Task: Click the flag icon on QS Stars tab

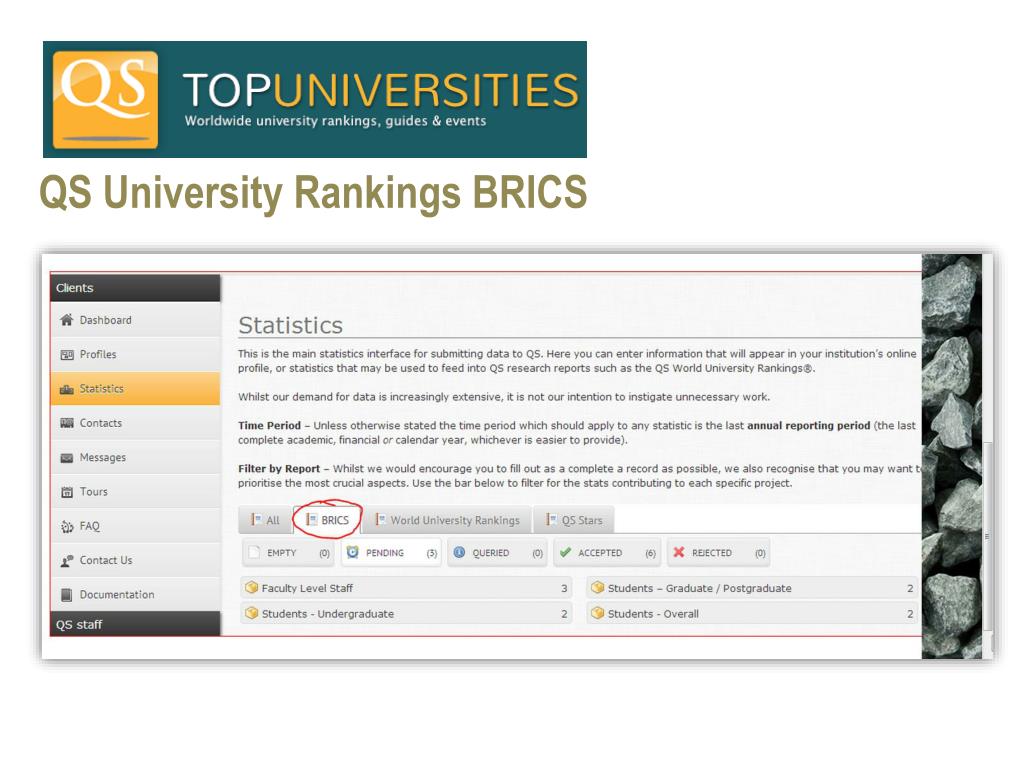Action: click(x=552, y=520)
